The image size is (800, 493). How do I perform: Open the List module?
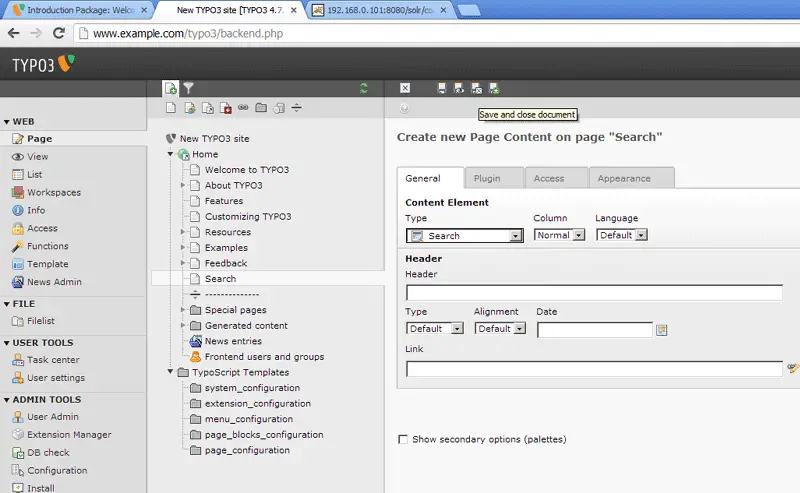tap(34, 175)
